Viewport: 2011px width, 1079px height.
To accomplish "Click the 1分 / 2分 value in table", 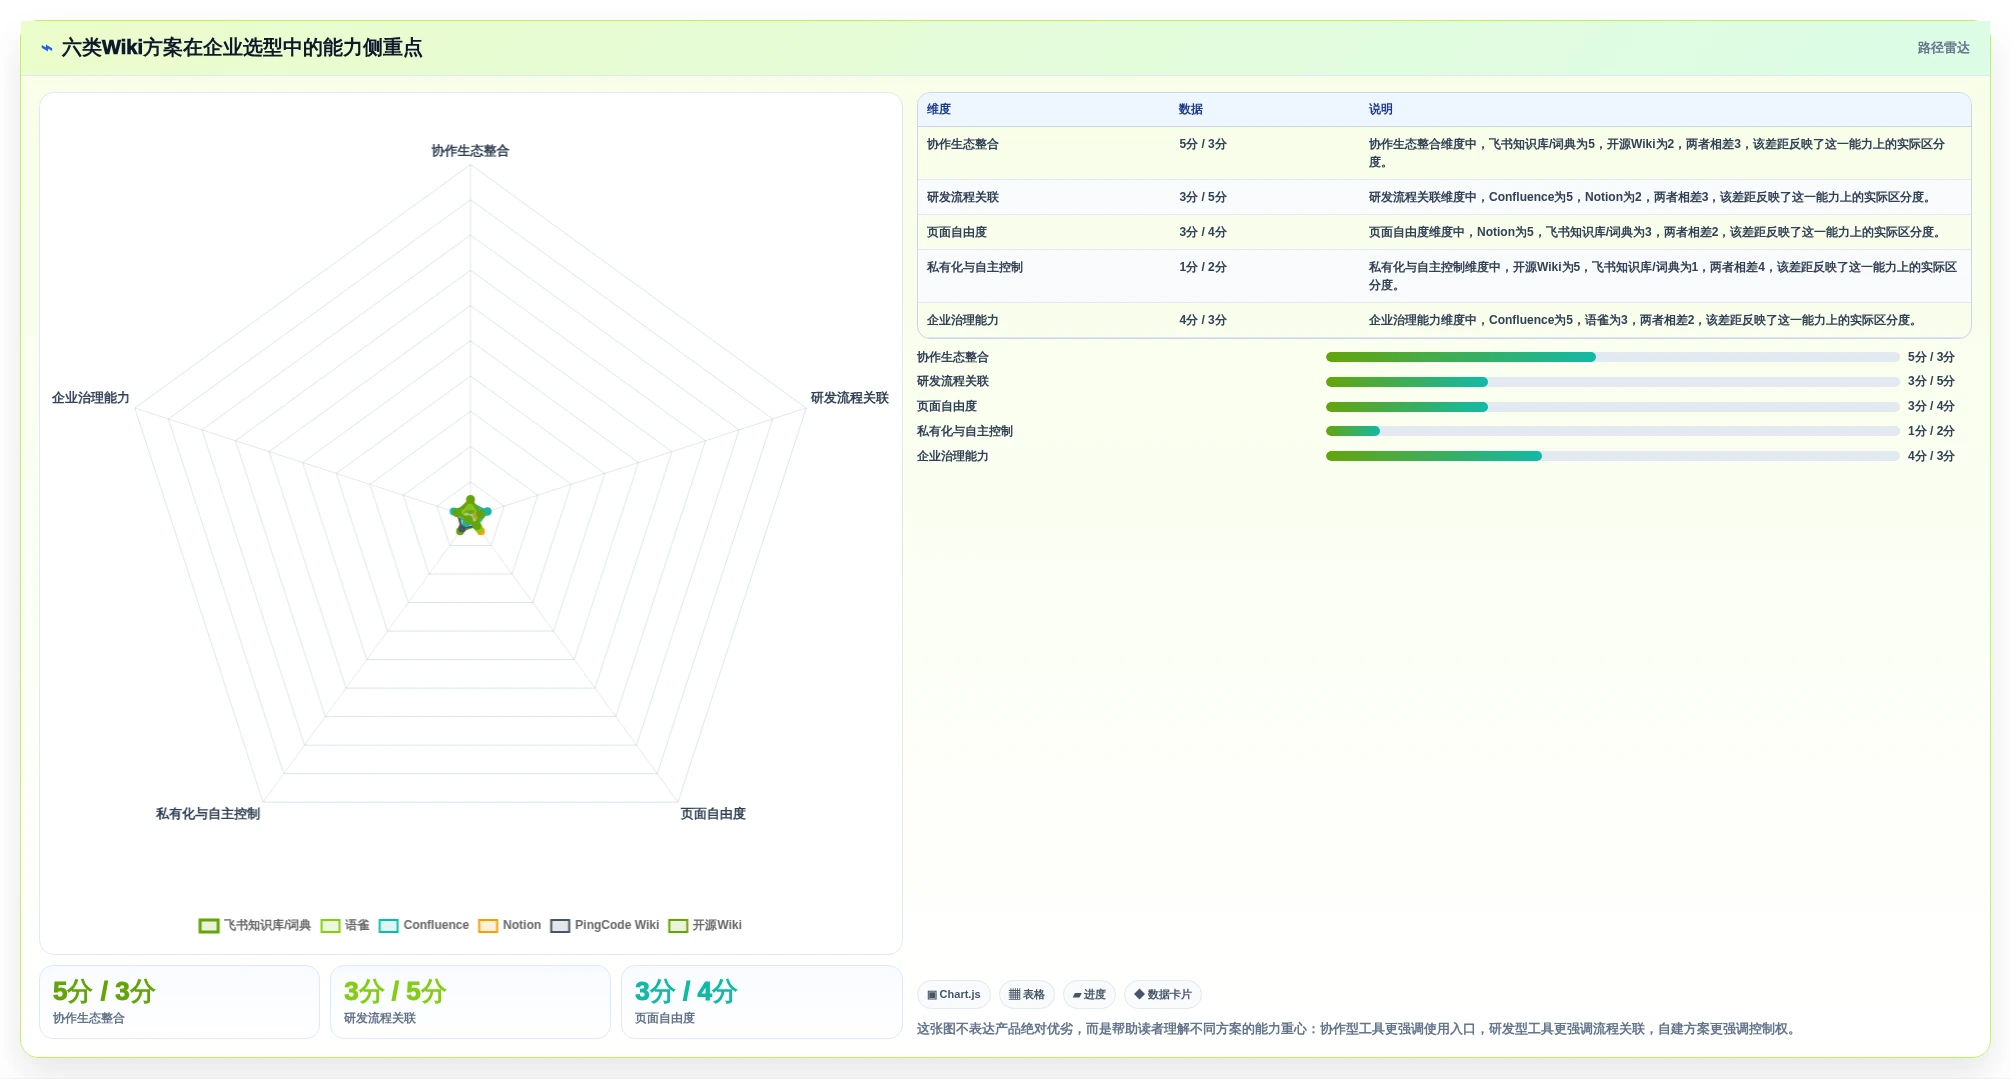I will (1203, 267).
